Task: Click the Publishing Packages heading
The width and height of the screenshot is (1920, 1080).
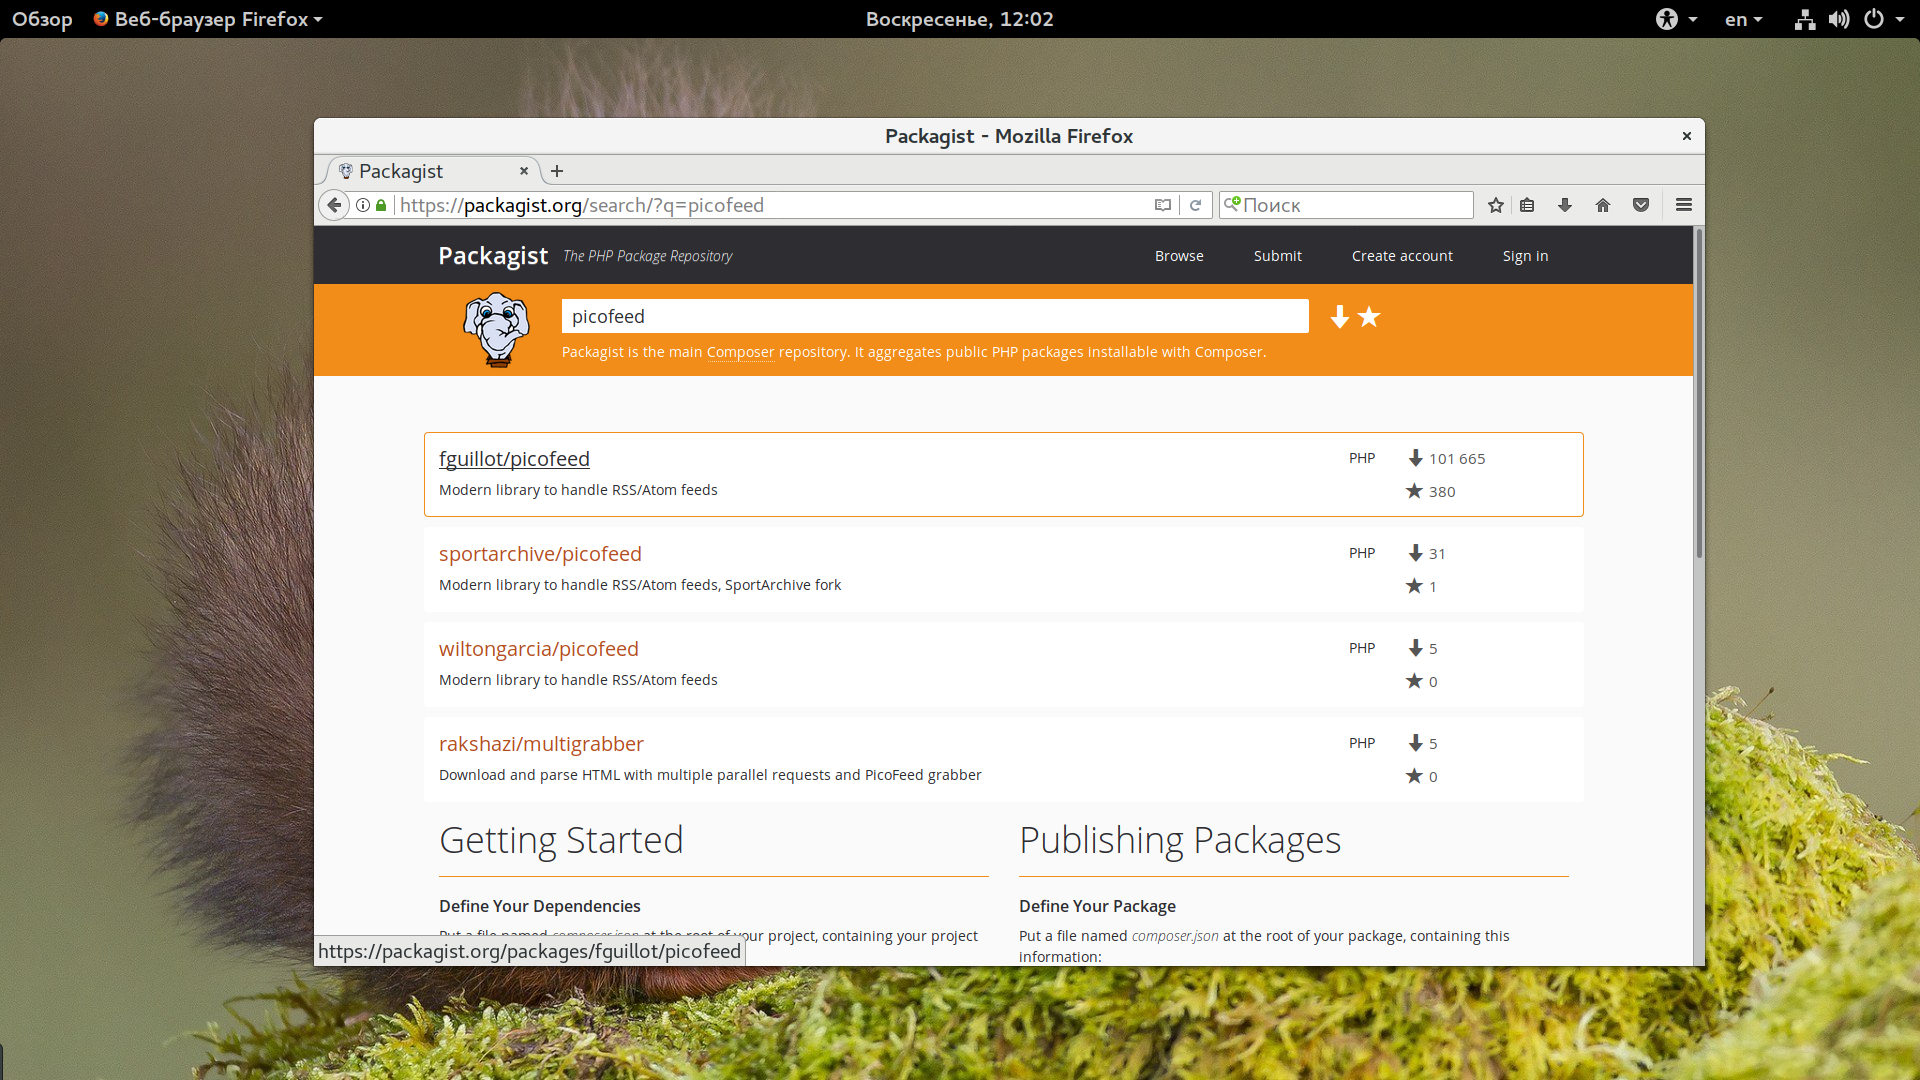Action: pyautogui.click(x=1180, y=840)
